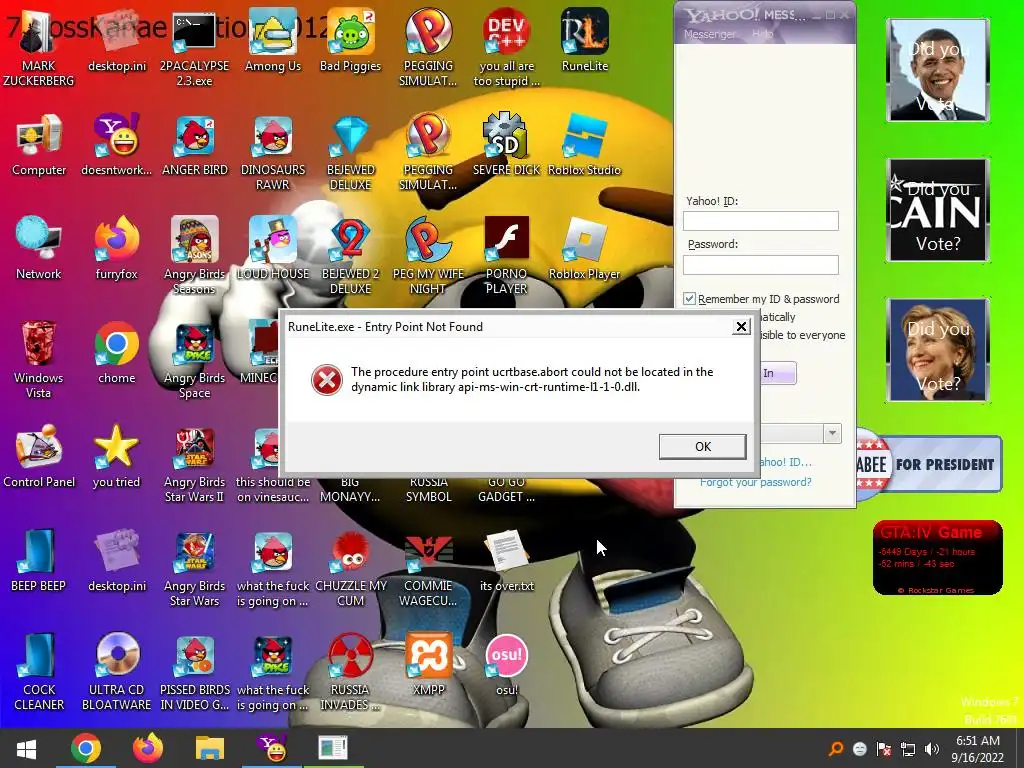1024x768 pixels.
Task: Focus the Yahoo! ID input field
Action: [x=761, y=221]
